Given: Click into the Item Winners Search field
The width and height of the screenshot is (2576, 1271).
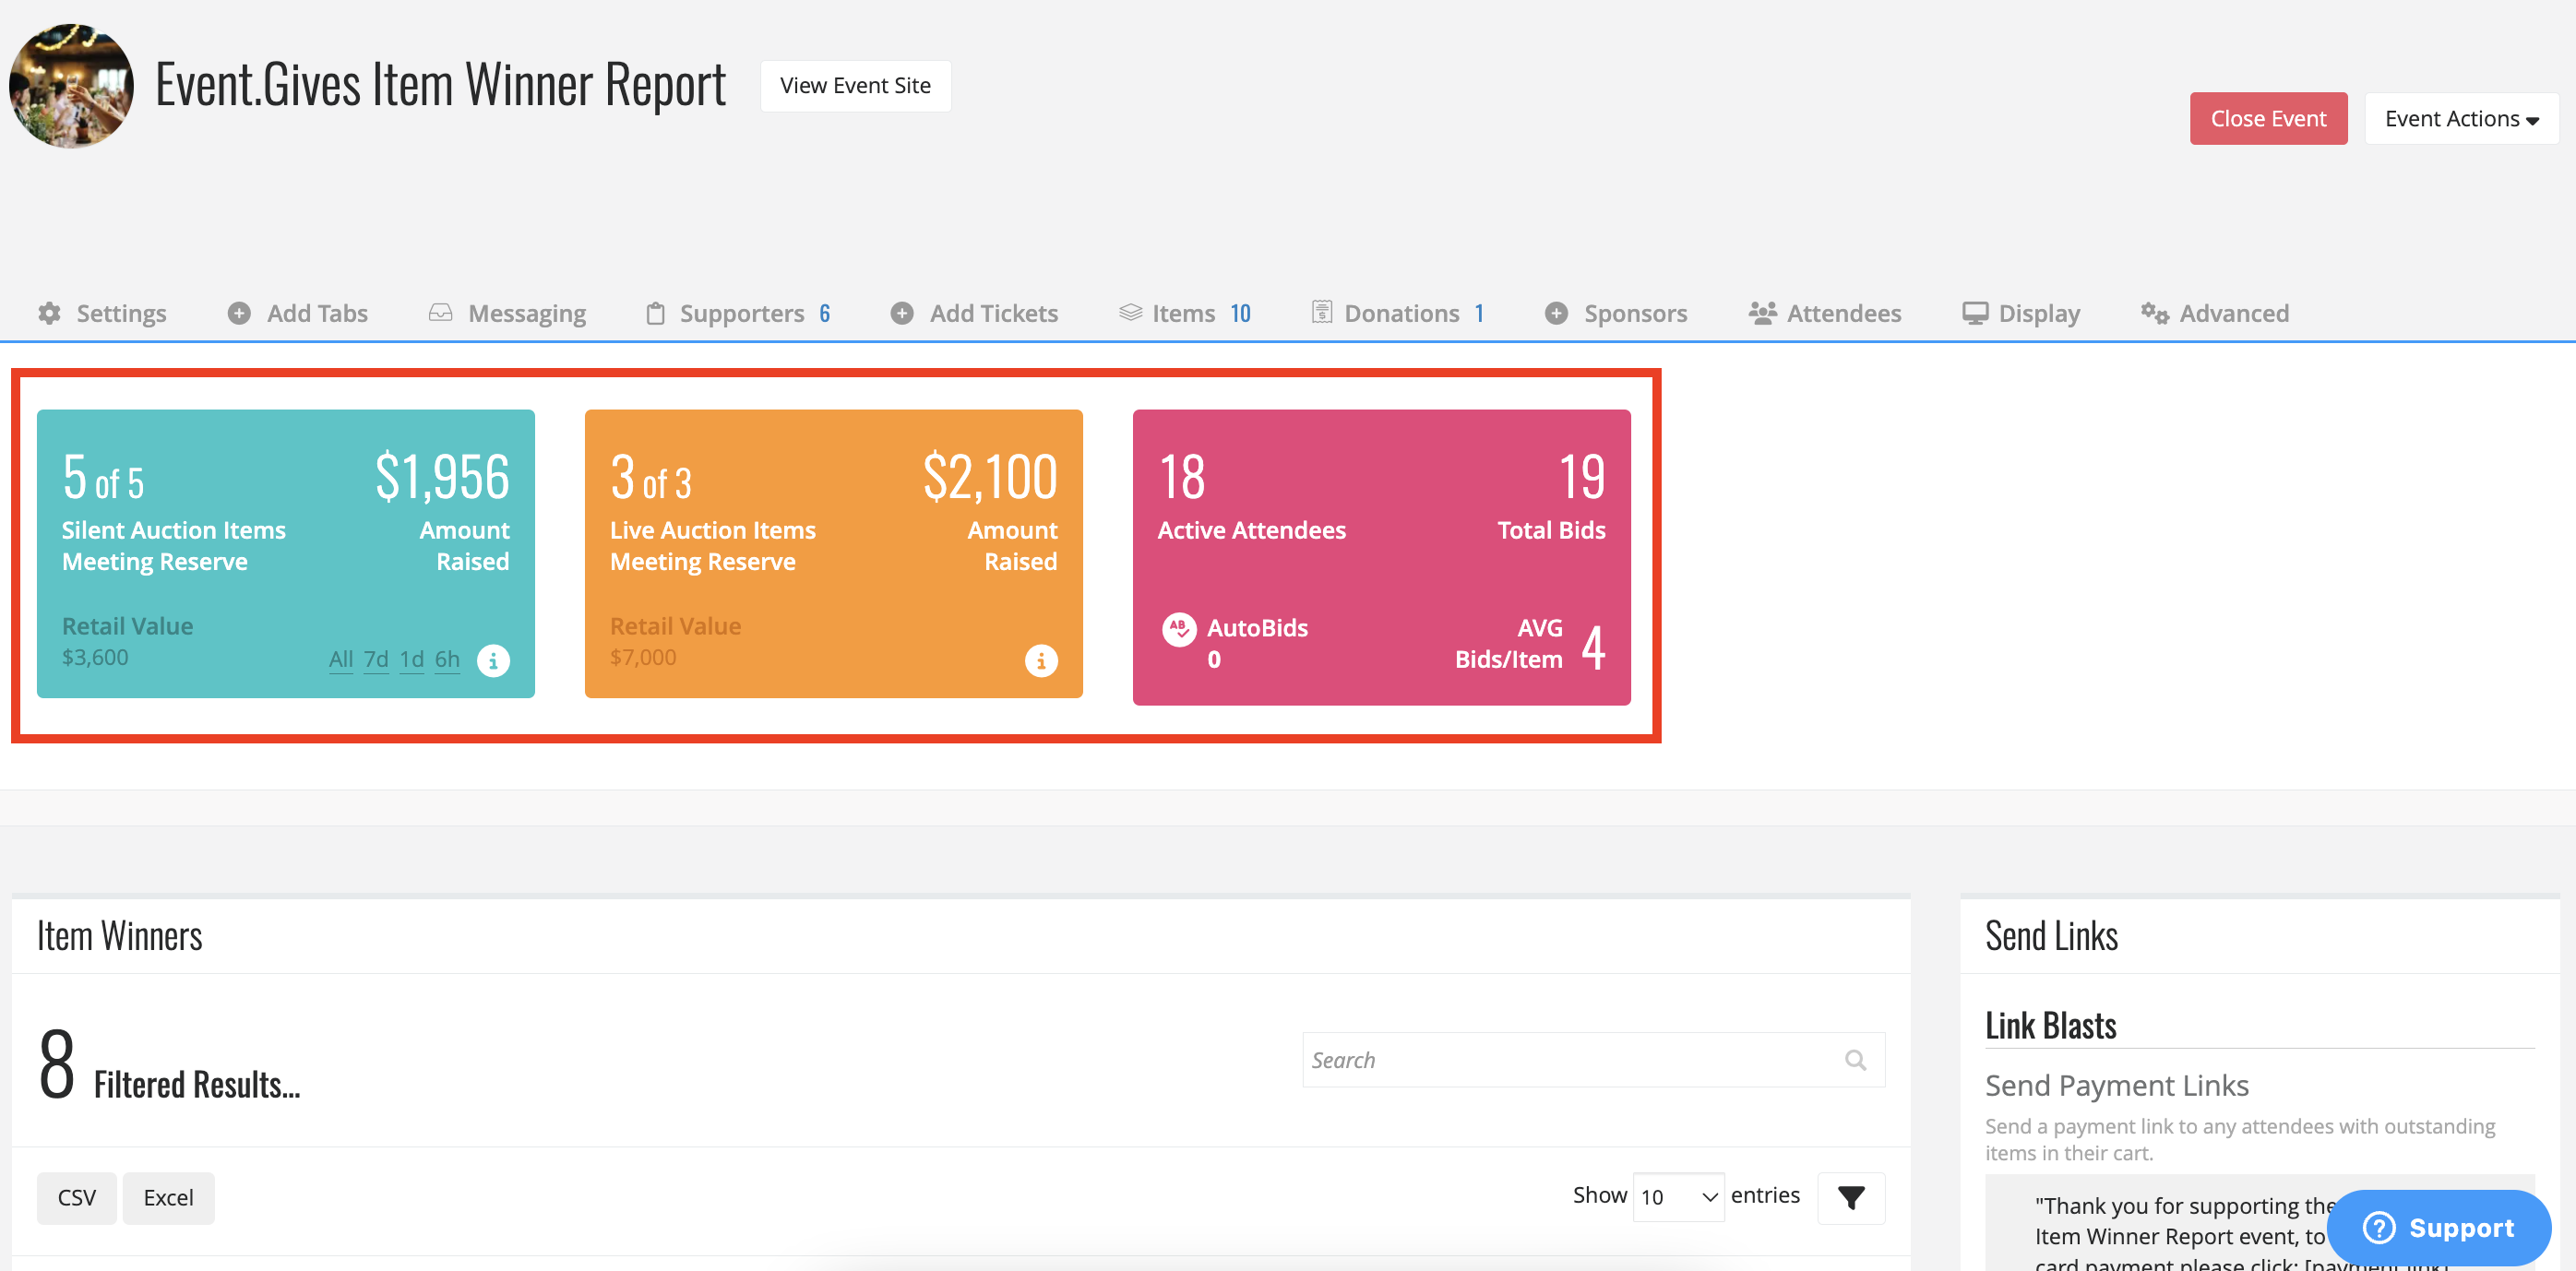Looking at the screenshot, I should coord(1593,1060).
